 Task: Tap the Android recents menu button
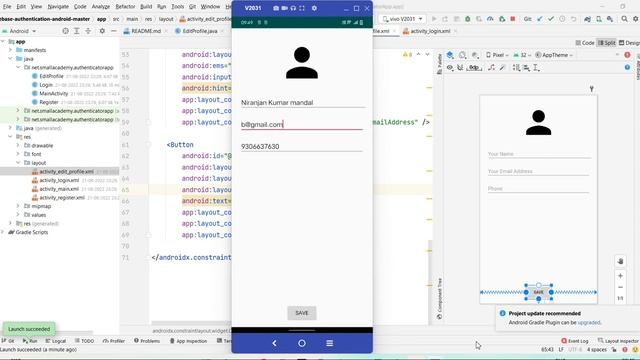[329, 343]
